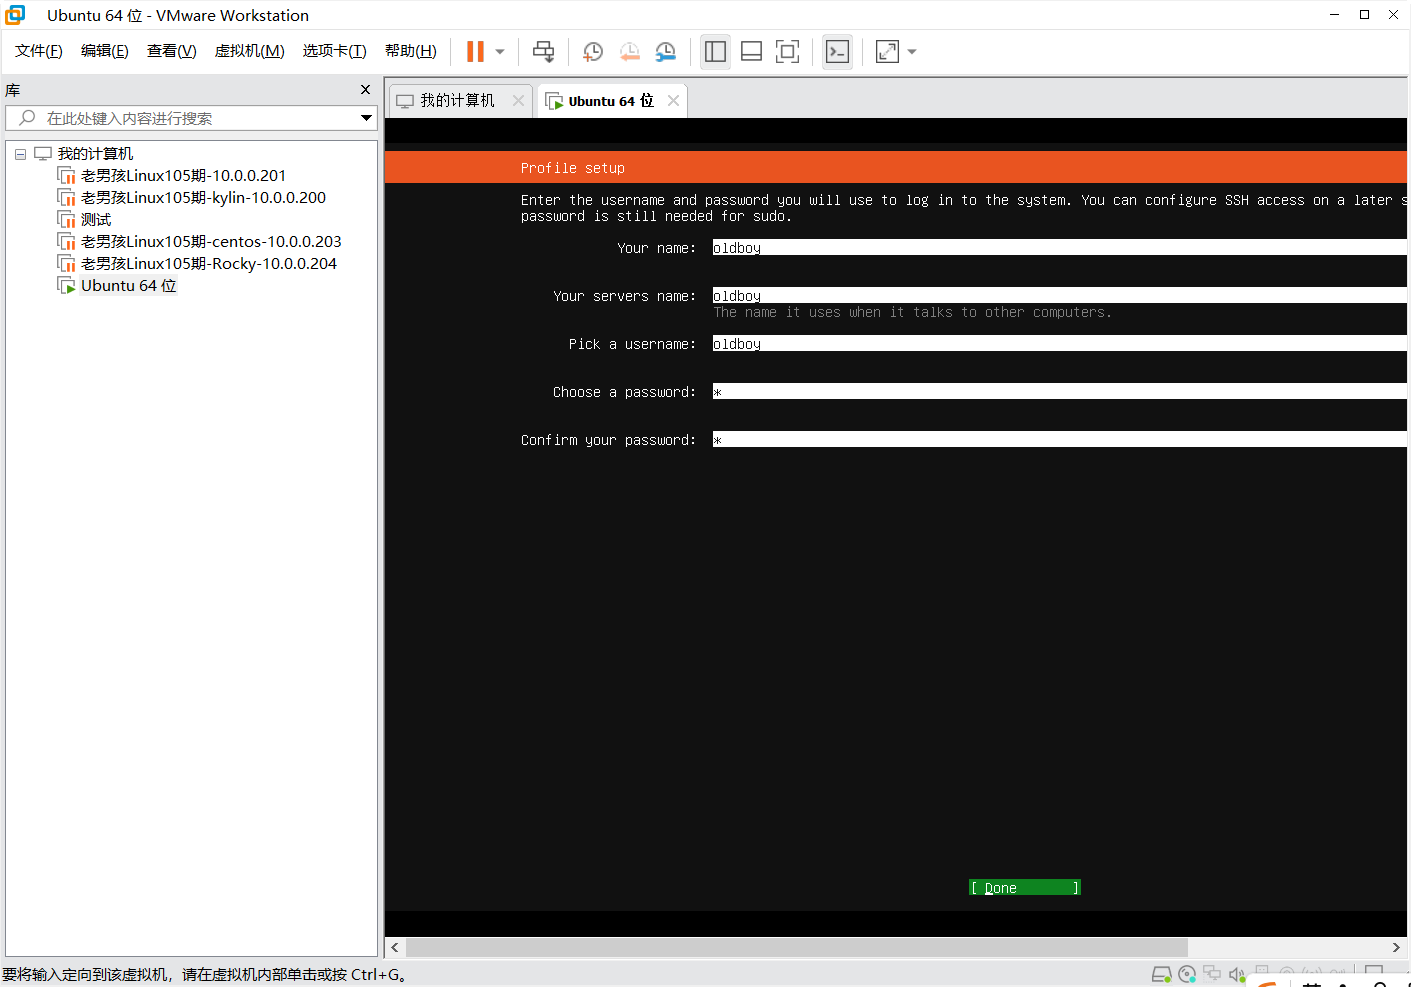Revert the virtual machine to snapshot
Image resolution: width=1411 pixels, height=987 pixels.
click(629, 52)
